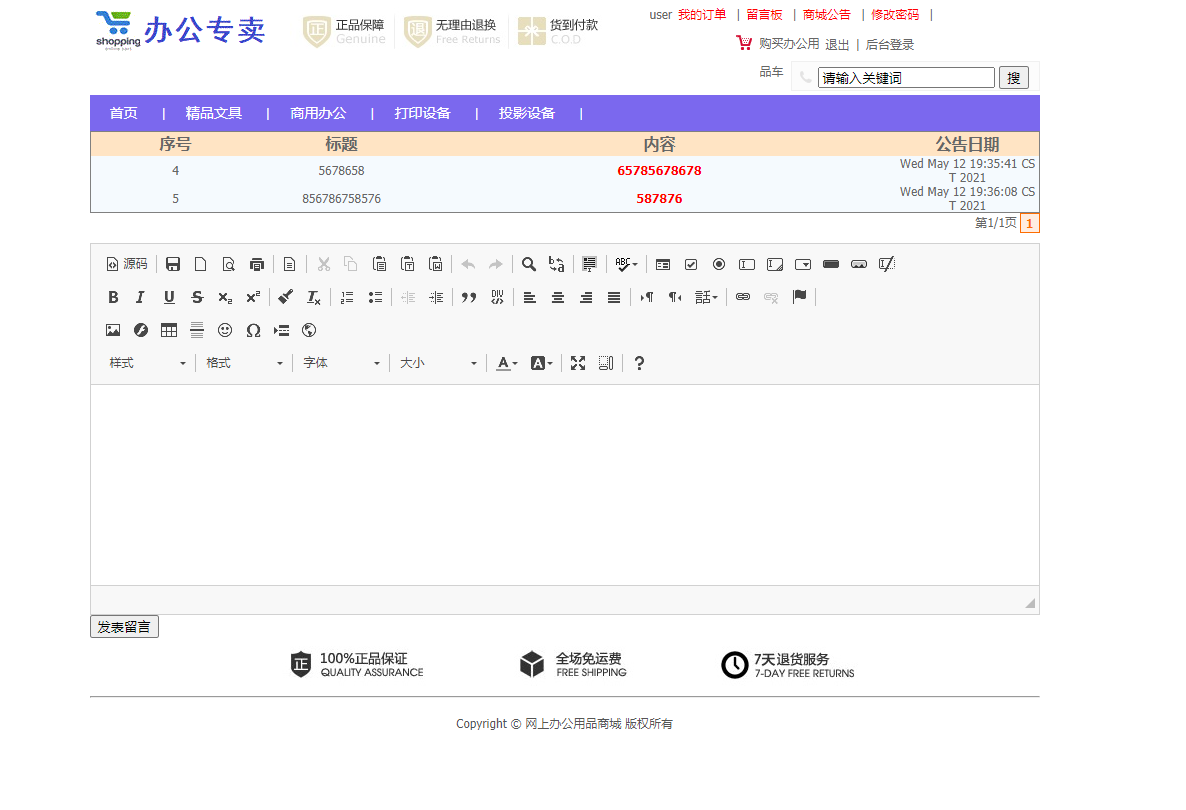Screen dimensions: 1186x810
Task: Expand the 大小 font size dropdown
Action: [437, 362]
